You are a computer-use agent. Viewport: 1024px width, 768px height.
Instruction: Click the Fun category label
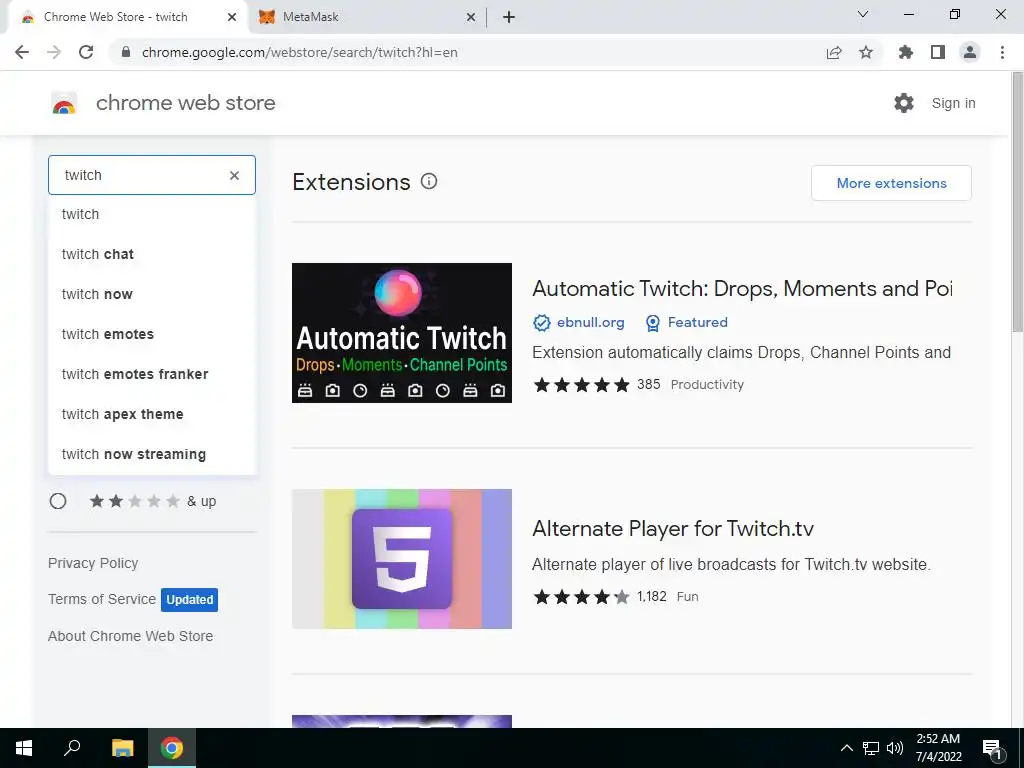coord(688,597)
